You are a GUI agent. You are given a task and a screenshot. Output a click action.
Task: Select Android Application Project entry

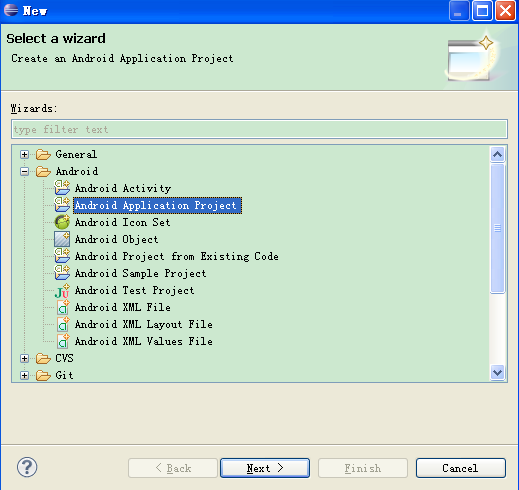[x=157, y=205]
